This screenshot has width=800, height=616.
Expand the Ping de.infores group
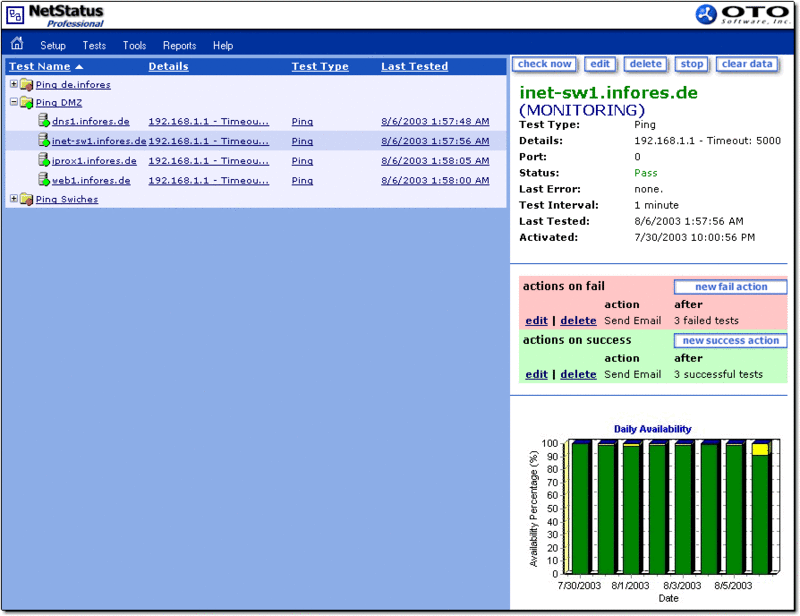(14, 84)
